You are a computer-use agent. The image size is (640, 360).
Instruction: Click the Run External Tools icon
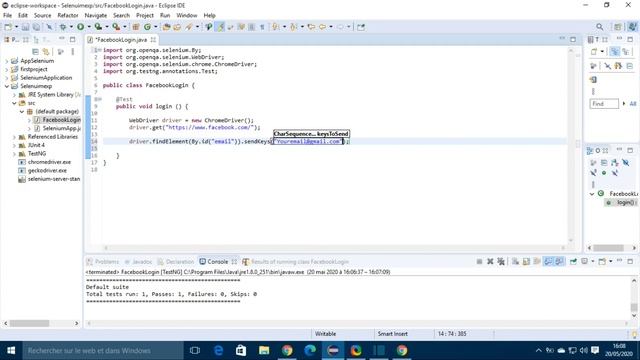point(116,27)
